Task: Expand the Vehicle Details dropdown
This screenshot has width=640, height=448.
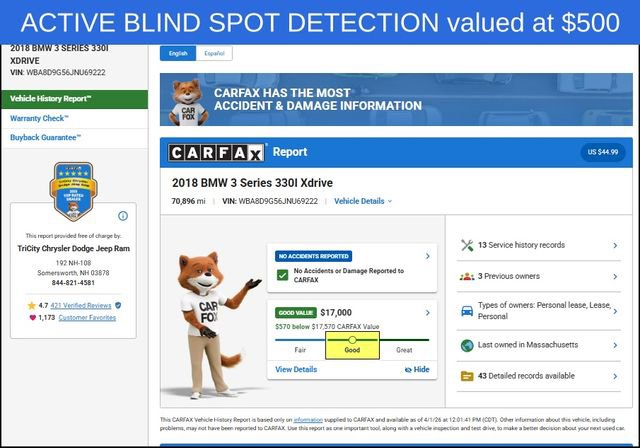Action: (x=363, y=201)
